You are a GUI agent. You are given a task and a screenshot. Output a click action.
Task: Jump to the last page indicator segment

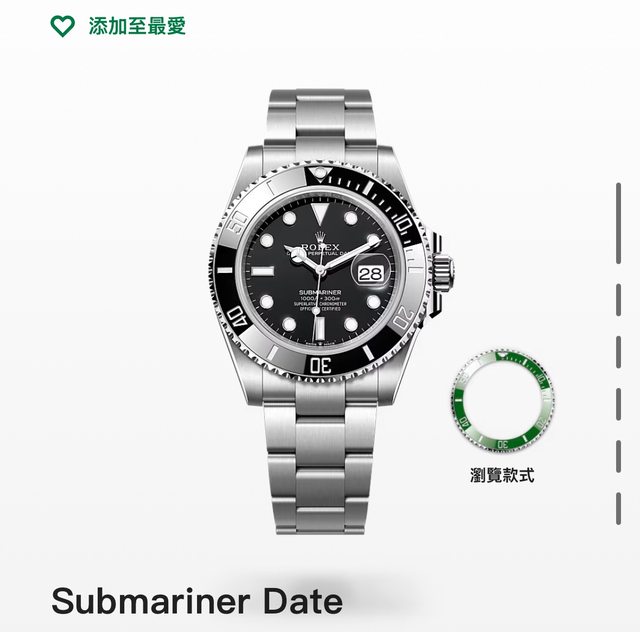click(618, 508)
